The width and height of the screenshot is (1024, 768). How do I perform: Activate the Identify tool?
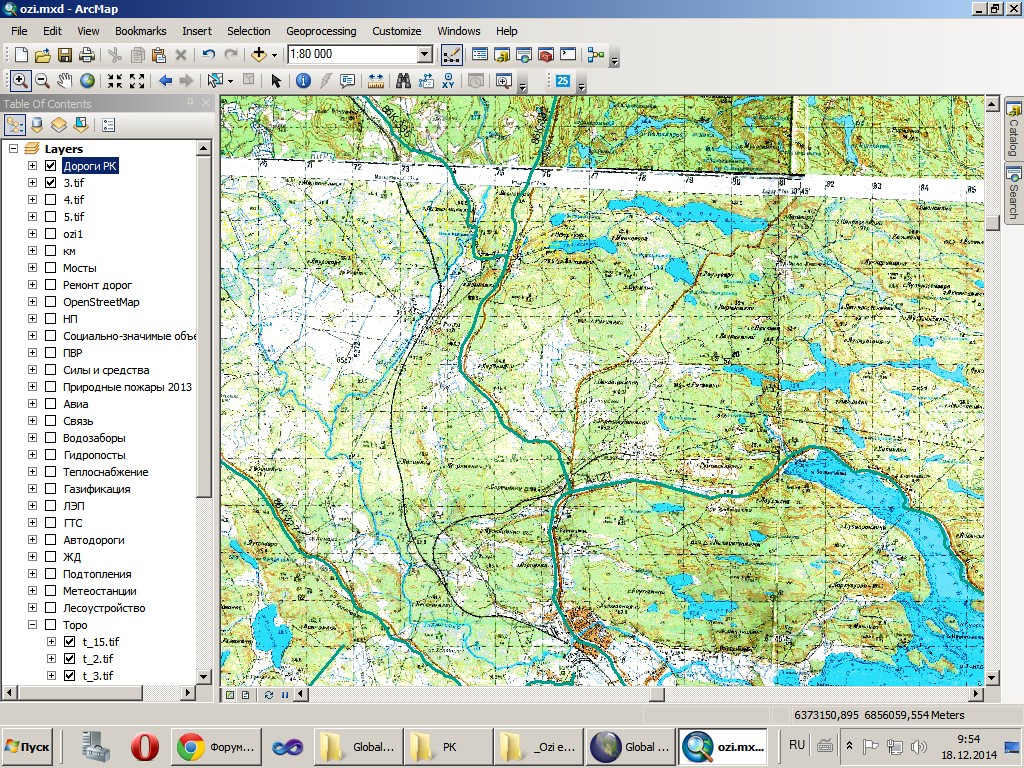302,81
